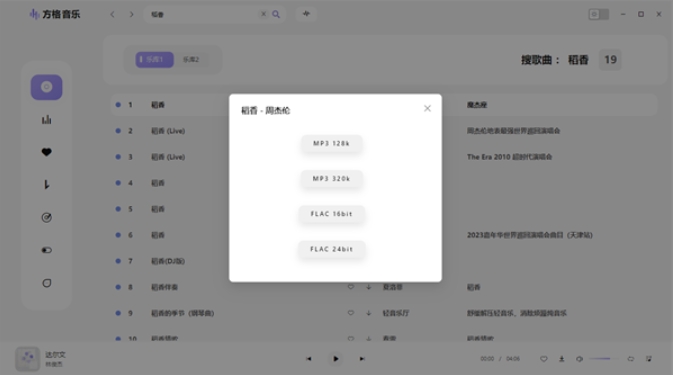Click the L-shaped sidebar icon below the heart
Screen dimensions: 673x375
pyautogui.click(x=46, y=184)
